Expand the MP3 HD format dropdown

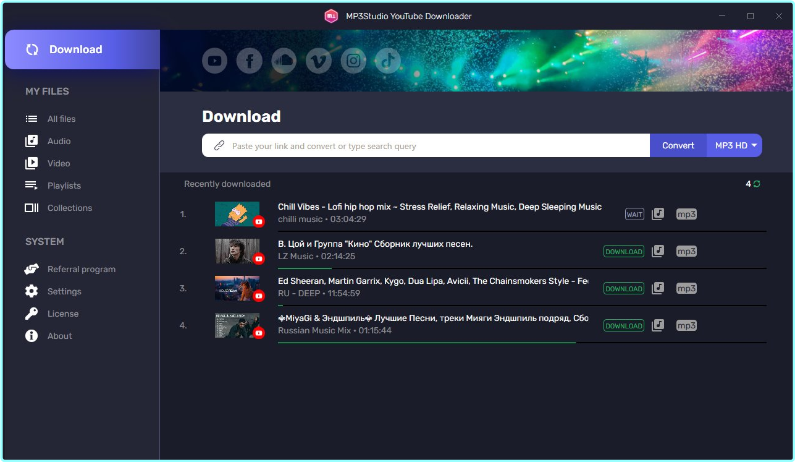(x=735, y=146)
